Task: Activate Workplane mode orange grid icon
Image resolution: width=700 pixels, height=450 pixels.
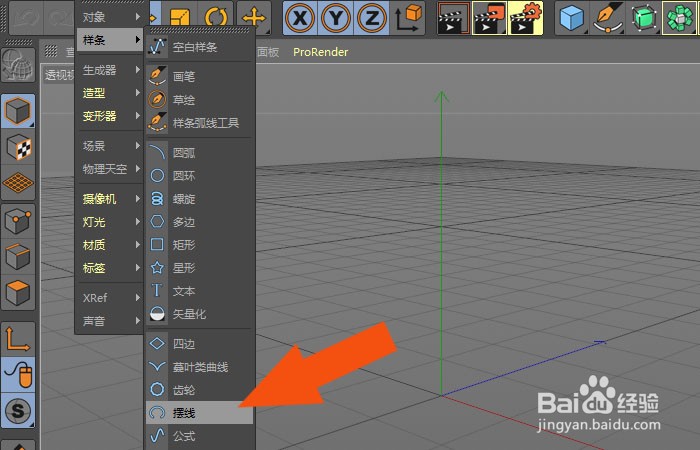Action: (x=18, y=183)
